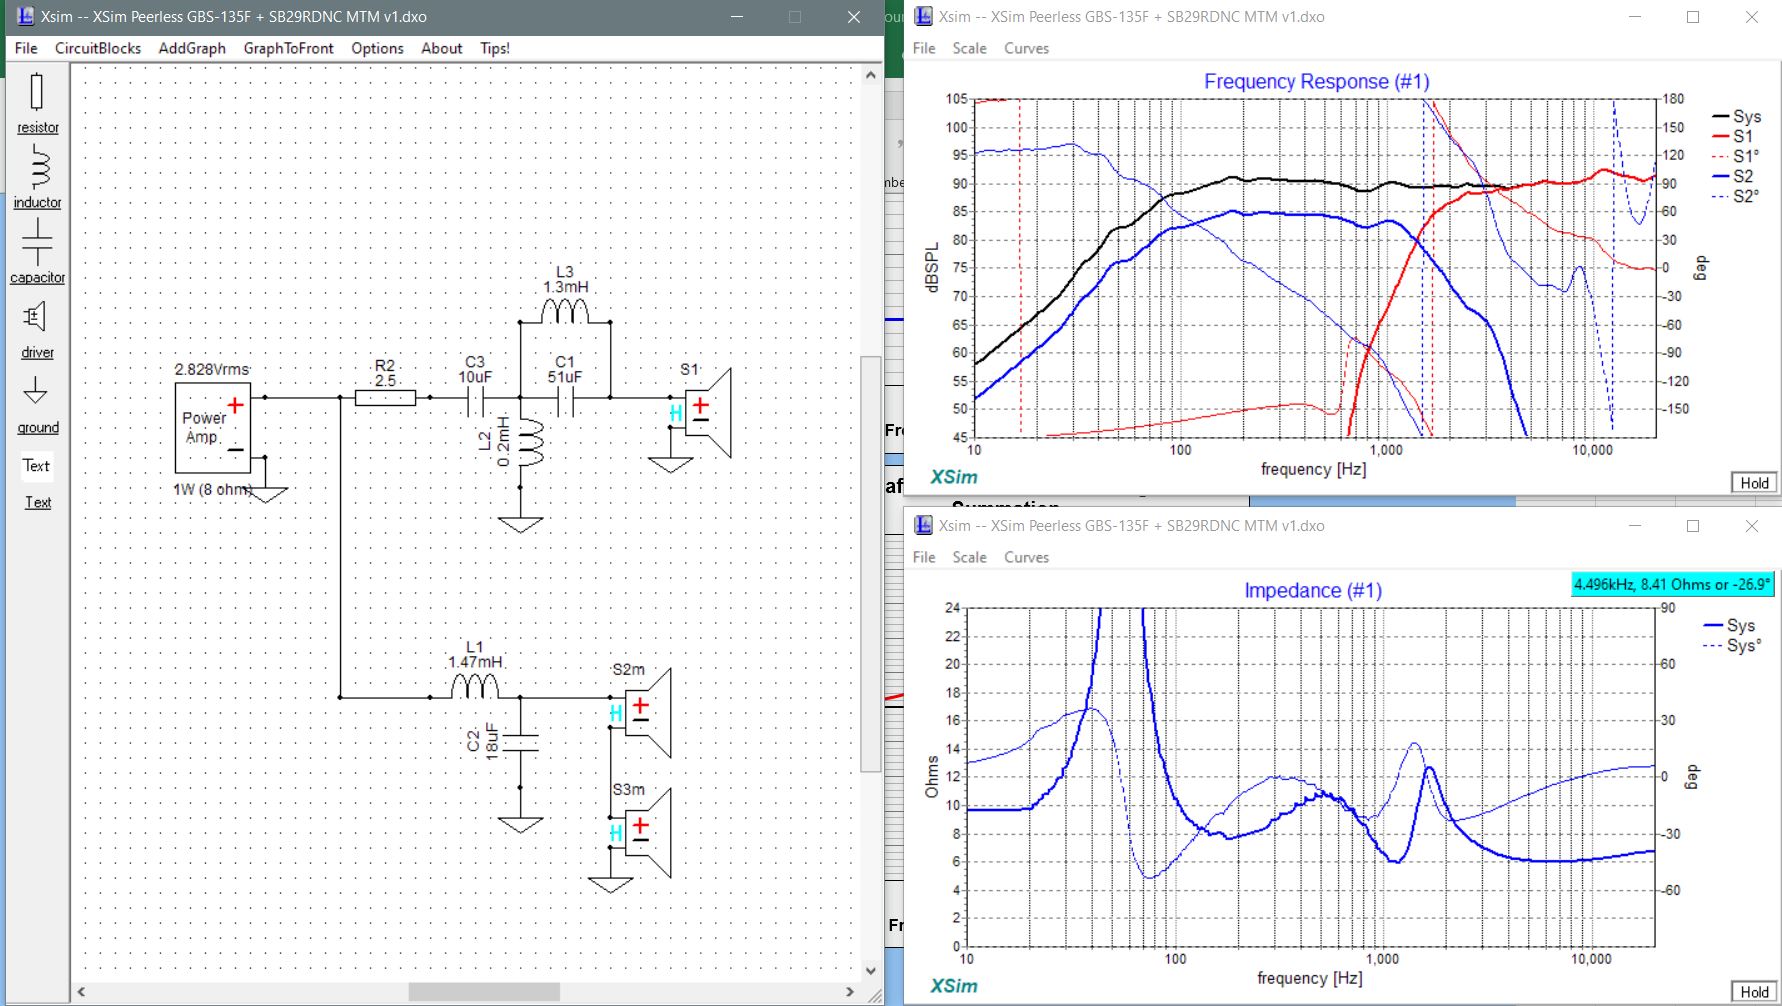The height and width of the screenshot is (1006, 1782).
Task: Select the capacitor component tool
Action: 37,242
